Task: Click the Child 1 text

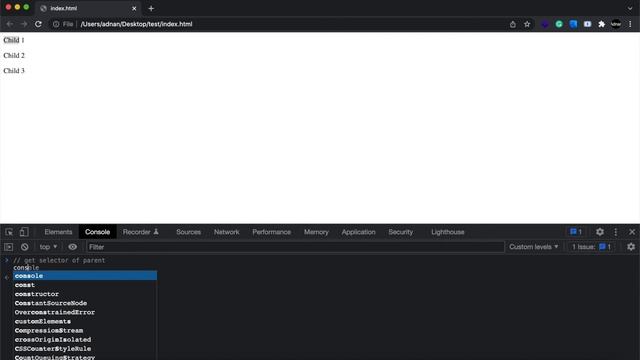Action: 14,40
